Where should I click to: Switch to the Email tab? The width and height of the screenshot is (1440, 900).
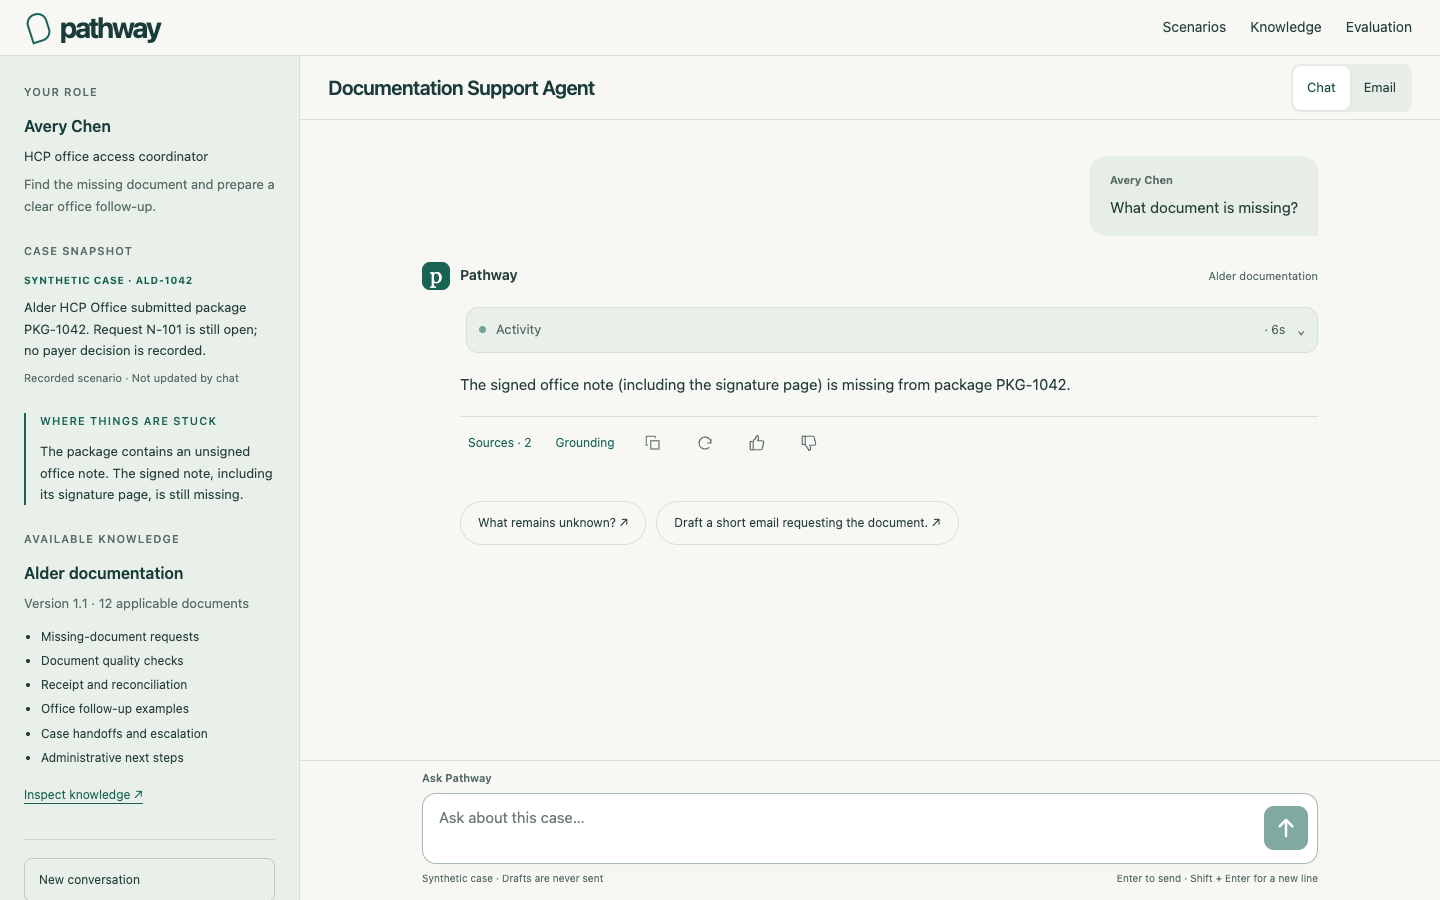point(1380,88)
